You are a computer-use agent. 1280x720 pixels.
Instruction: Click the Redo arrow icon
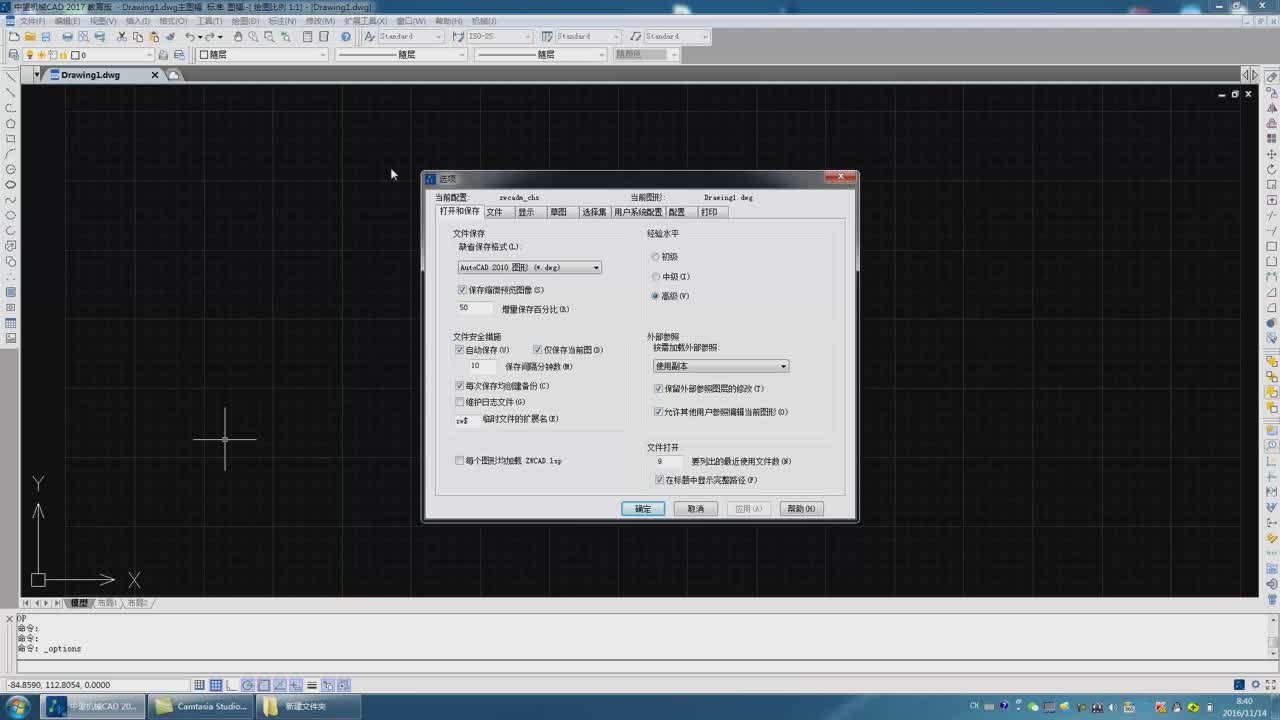(x=211, y=37)
